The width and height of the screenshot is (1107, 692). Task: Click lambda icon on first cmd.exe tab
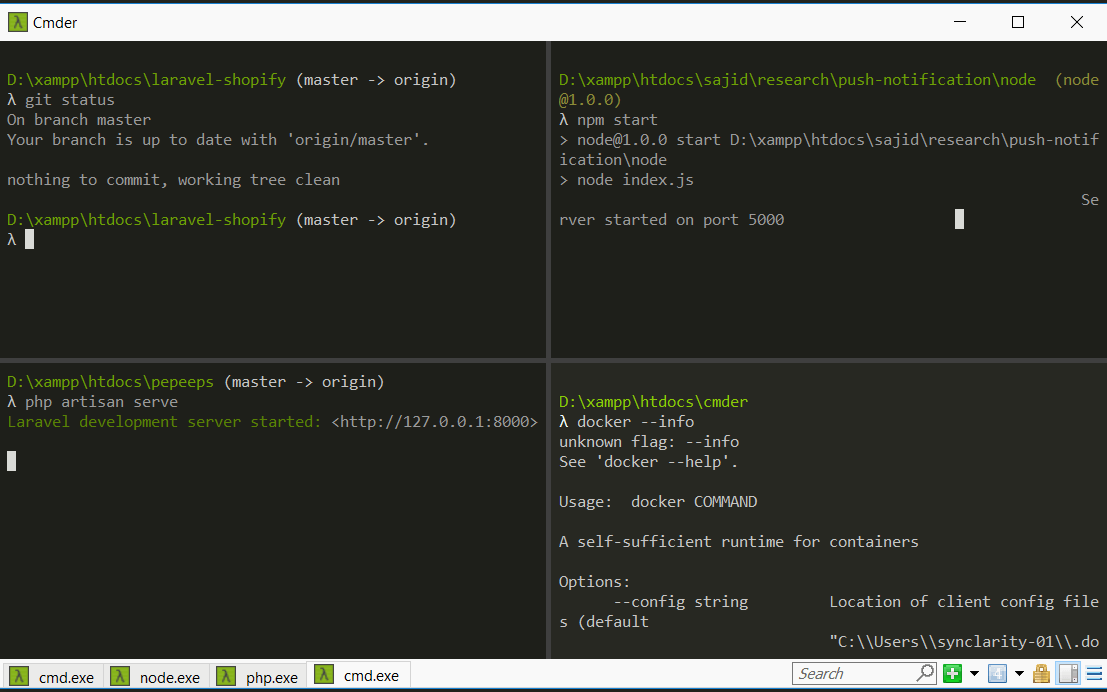point(19,676)
